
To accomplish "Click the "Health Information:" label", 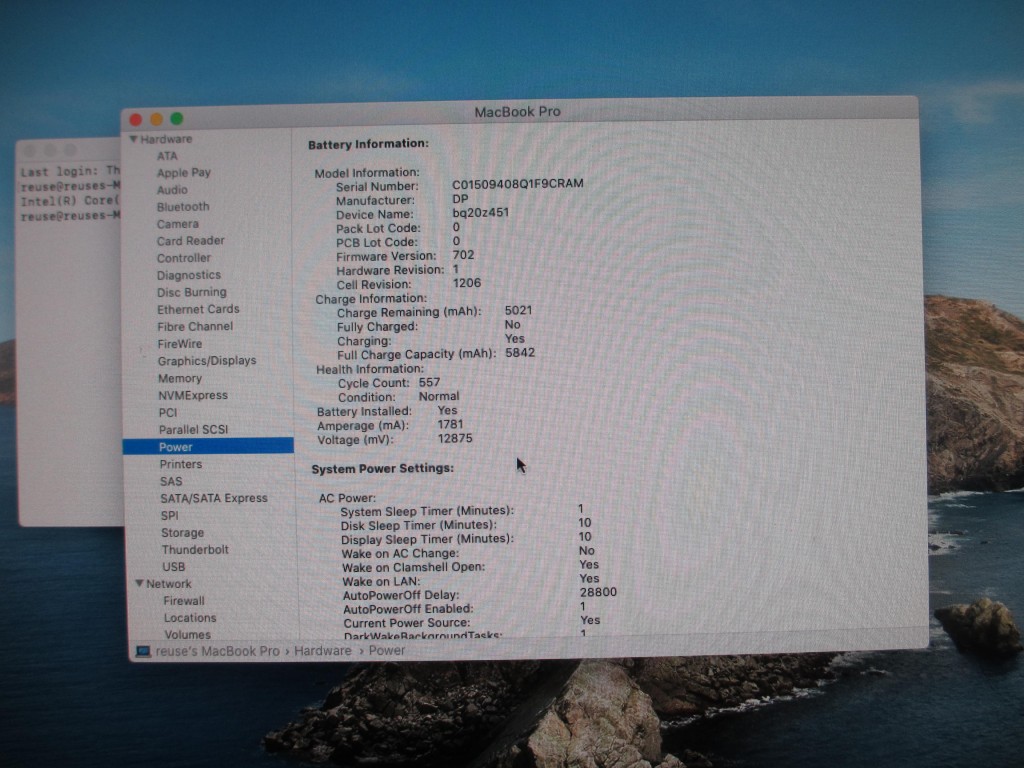I will [370, 369].
